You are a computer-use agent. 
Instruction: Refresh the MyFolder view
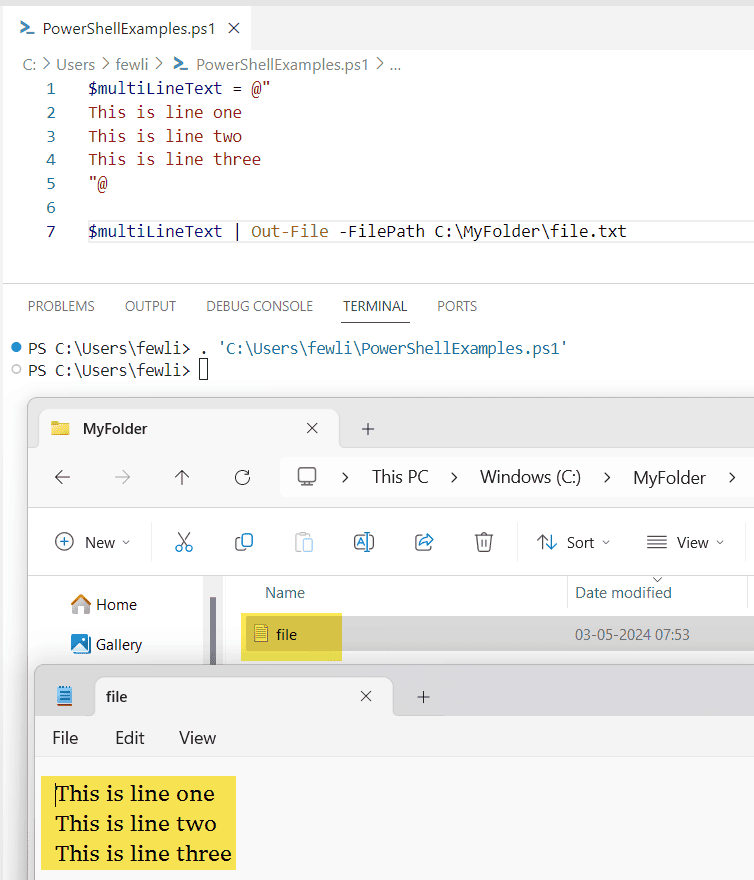click(x=242, y=477)
